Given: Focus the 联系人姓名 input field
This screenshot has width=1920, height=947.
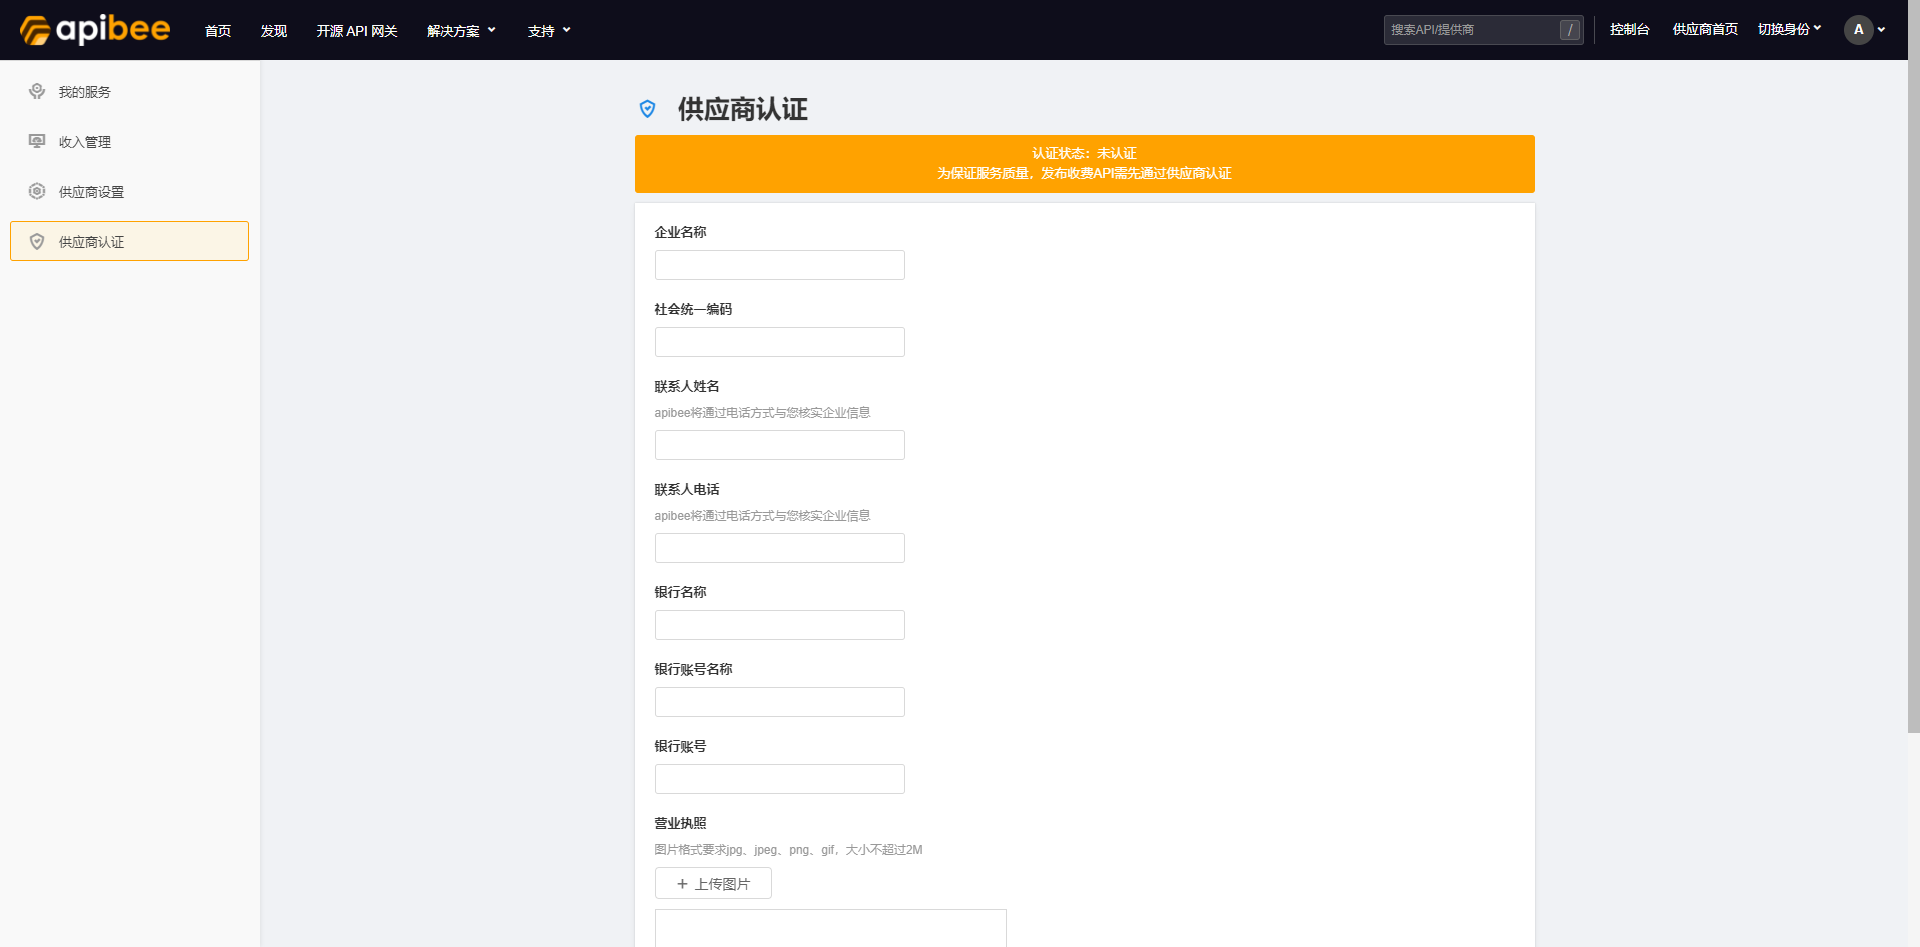Looking at the screenshot, I should click(x=780, y=445).
